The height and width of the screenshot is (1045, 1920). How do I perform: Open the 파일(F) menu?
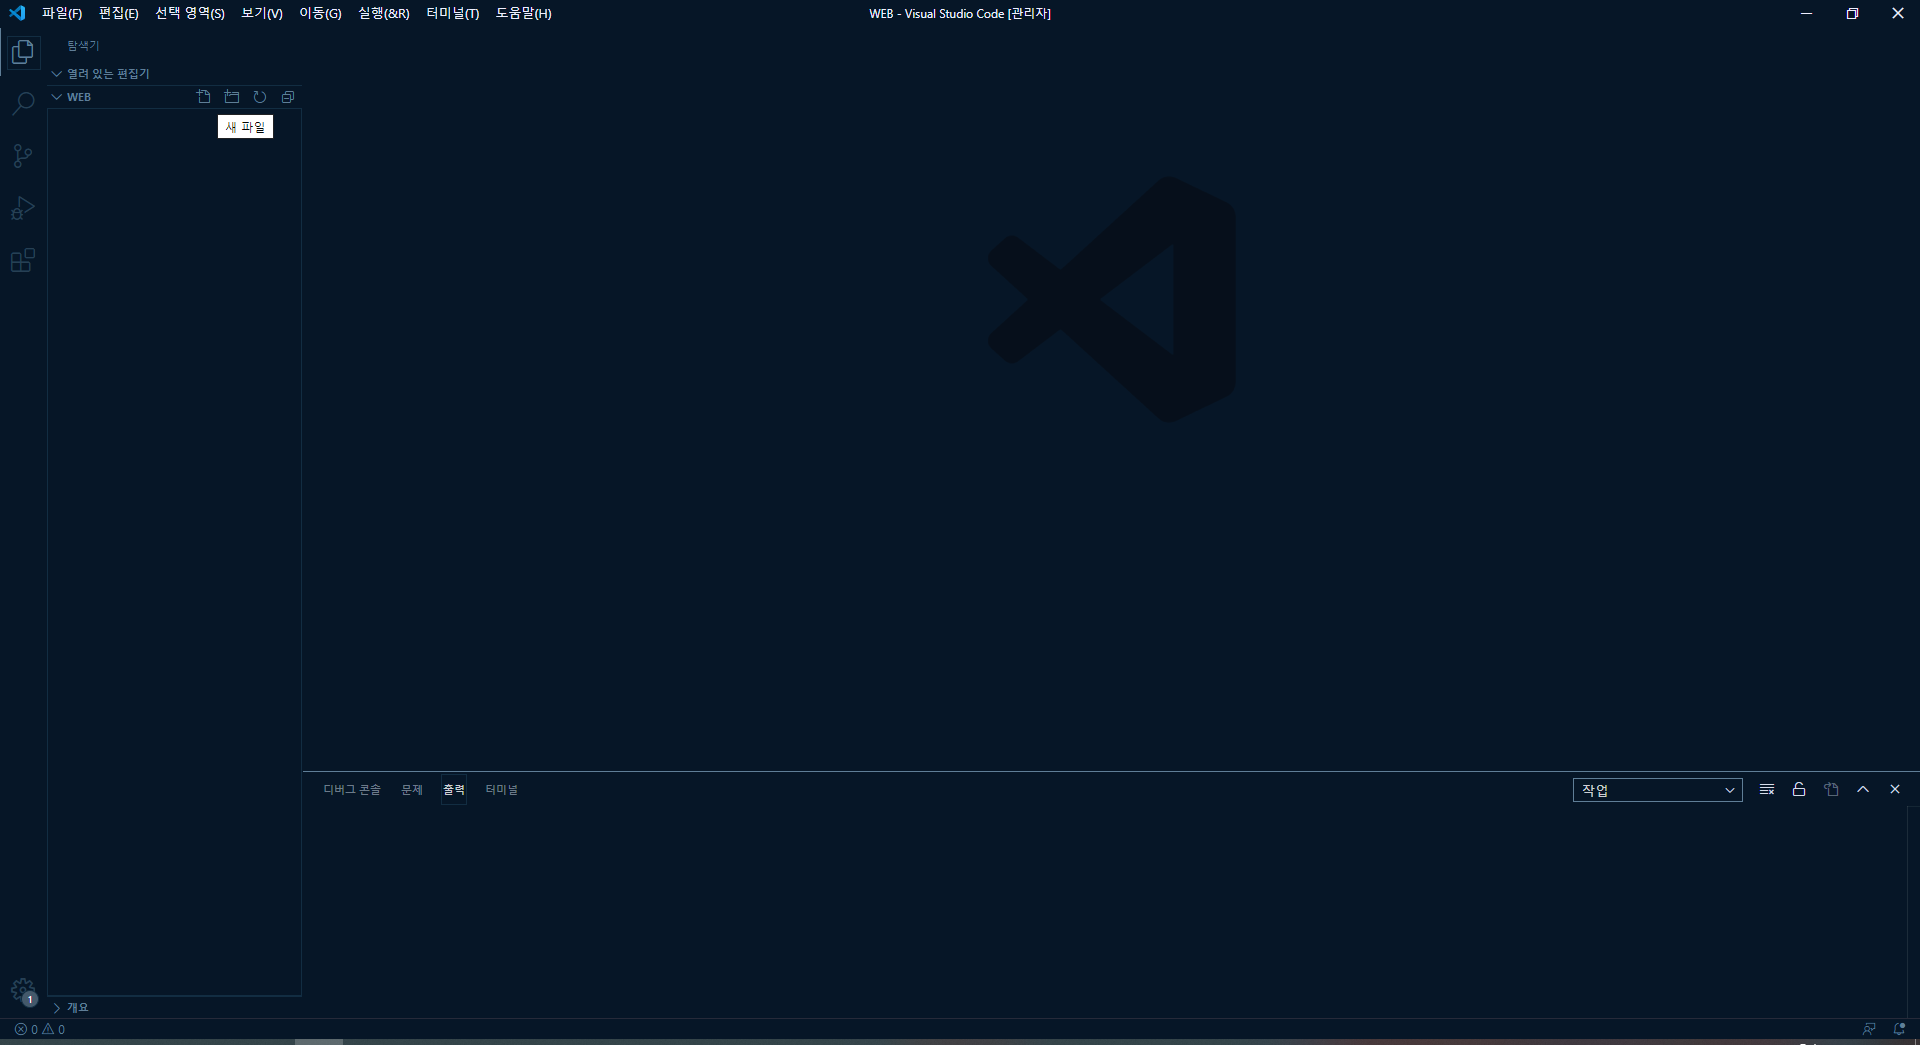pyautogui.click(x=62, y=13)
